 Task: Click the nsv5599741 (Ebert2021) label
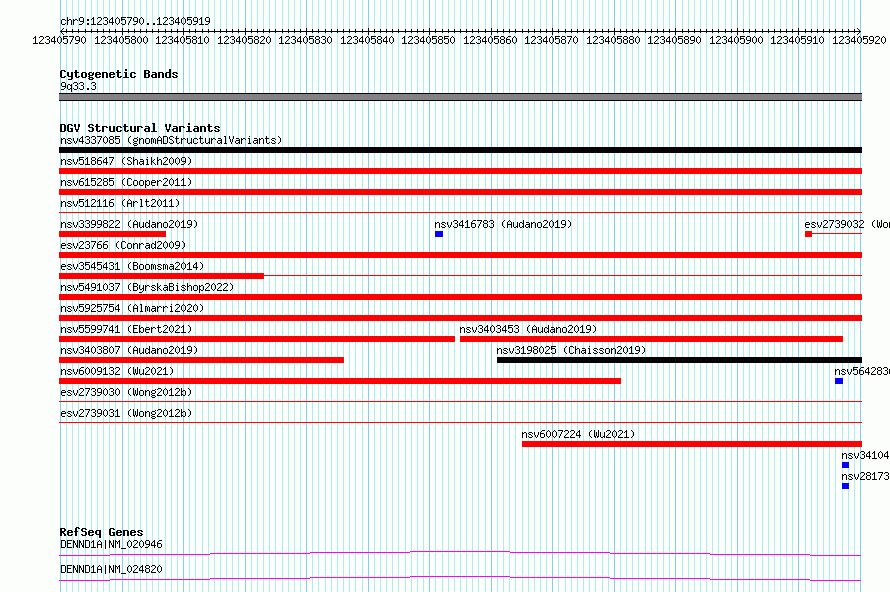coord(126,329)
